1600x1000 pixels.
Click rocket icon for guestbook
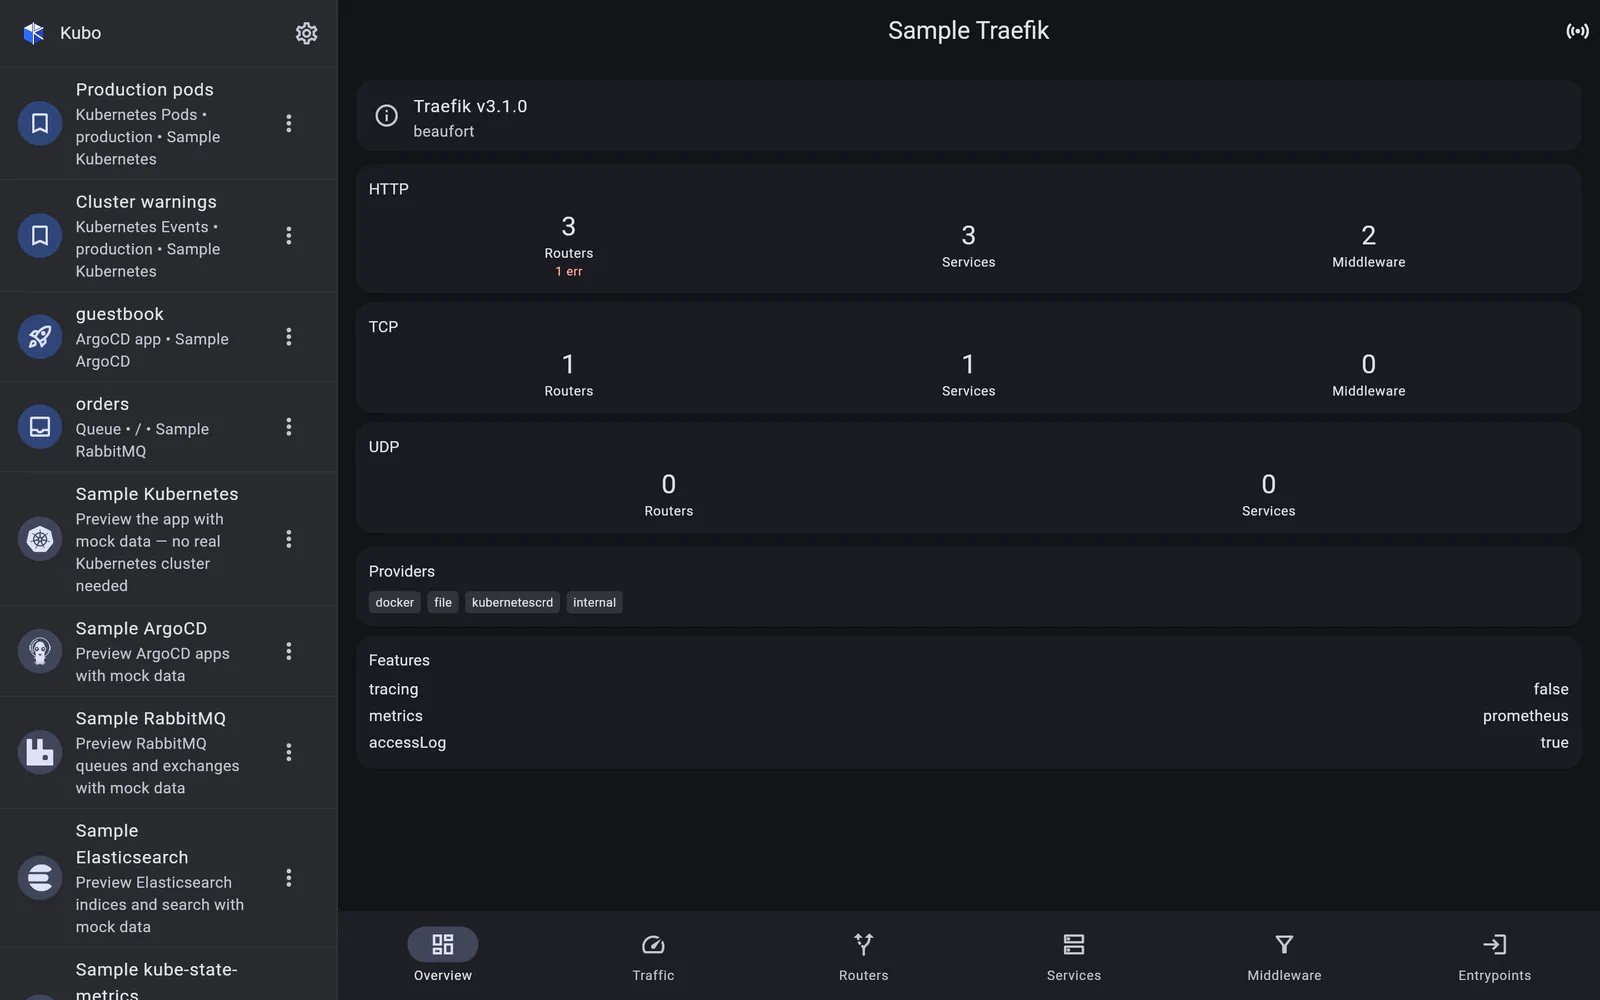(40, 337)
